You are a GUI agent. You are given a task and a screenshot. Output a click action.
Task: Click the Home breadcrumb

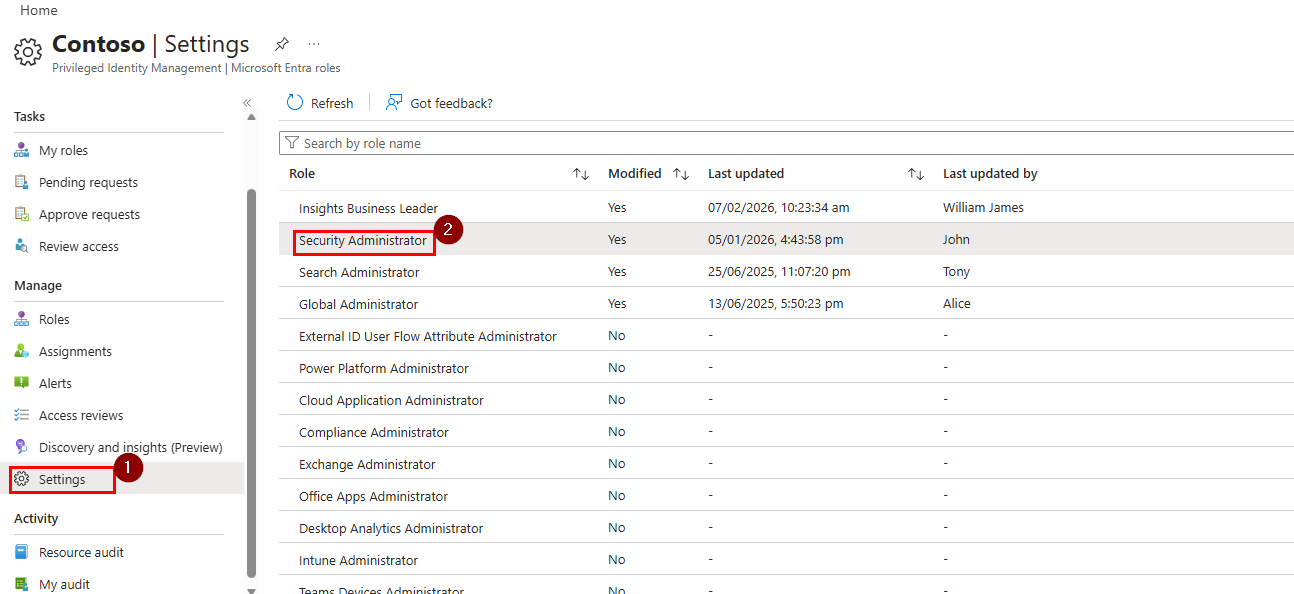[x=38, y=10]
